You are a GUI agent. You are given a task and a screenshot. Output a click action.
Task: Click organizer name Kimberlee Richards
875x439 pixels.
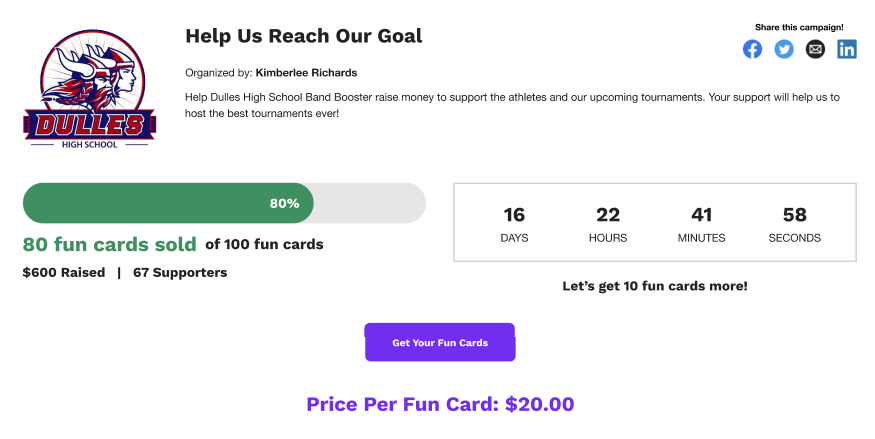(306, 73)
